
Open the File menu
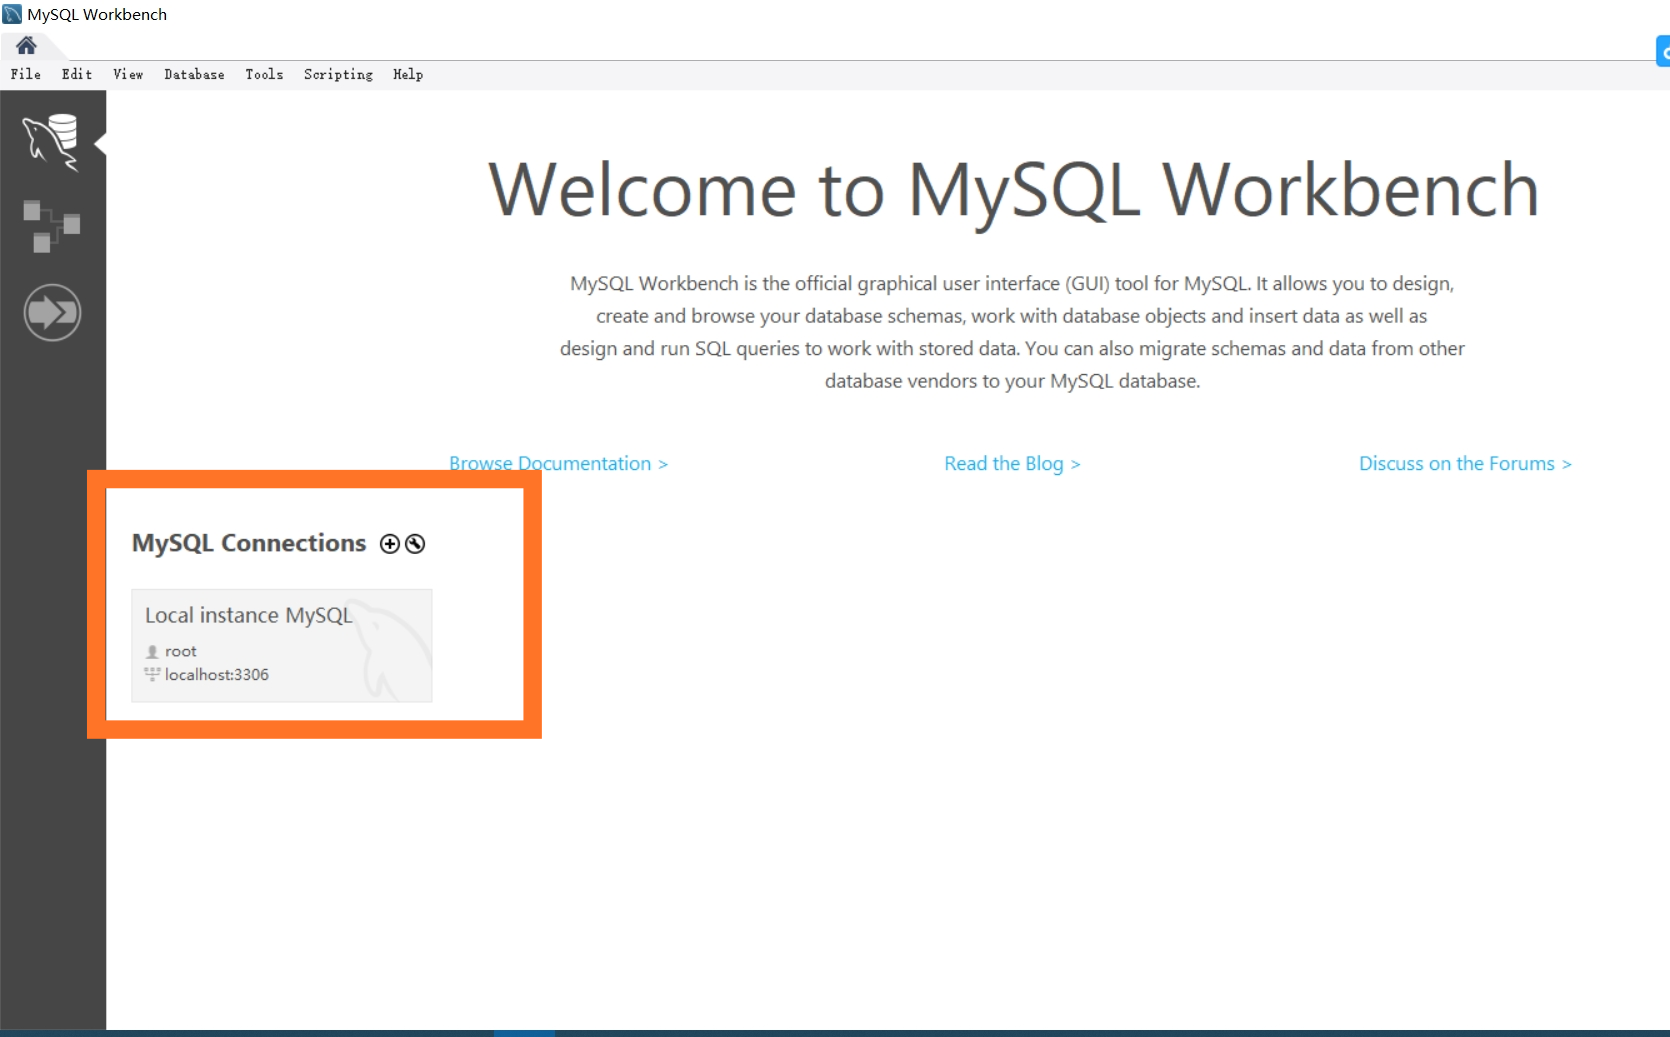click(x=25, y=74)
